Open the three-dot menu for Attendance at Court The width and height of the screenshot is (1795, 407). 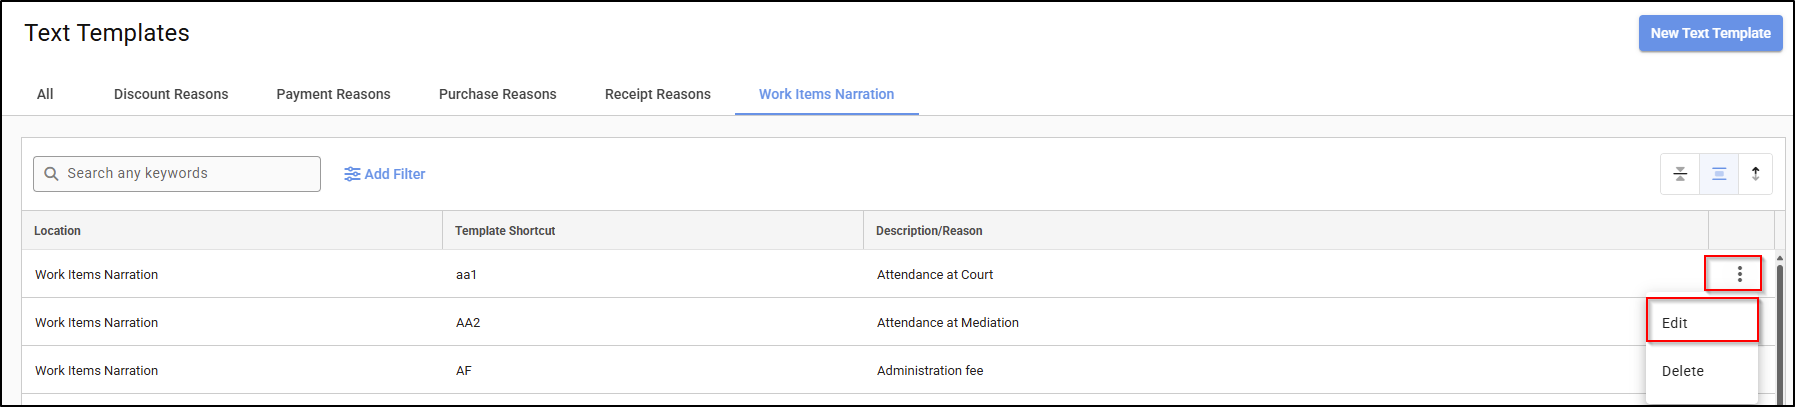point(1740,274)
